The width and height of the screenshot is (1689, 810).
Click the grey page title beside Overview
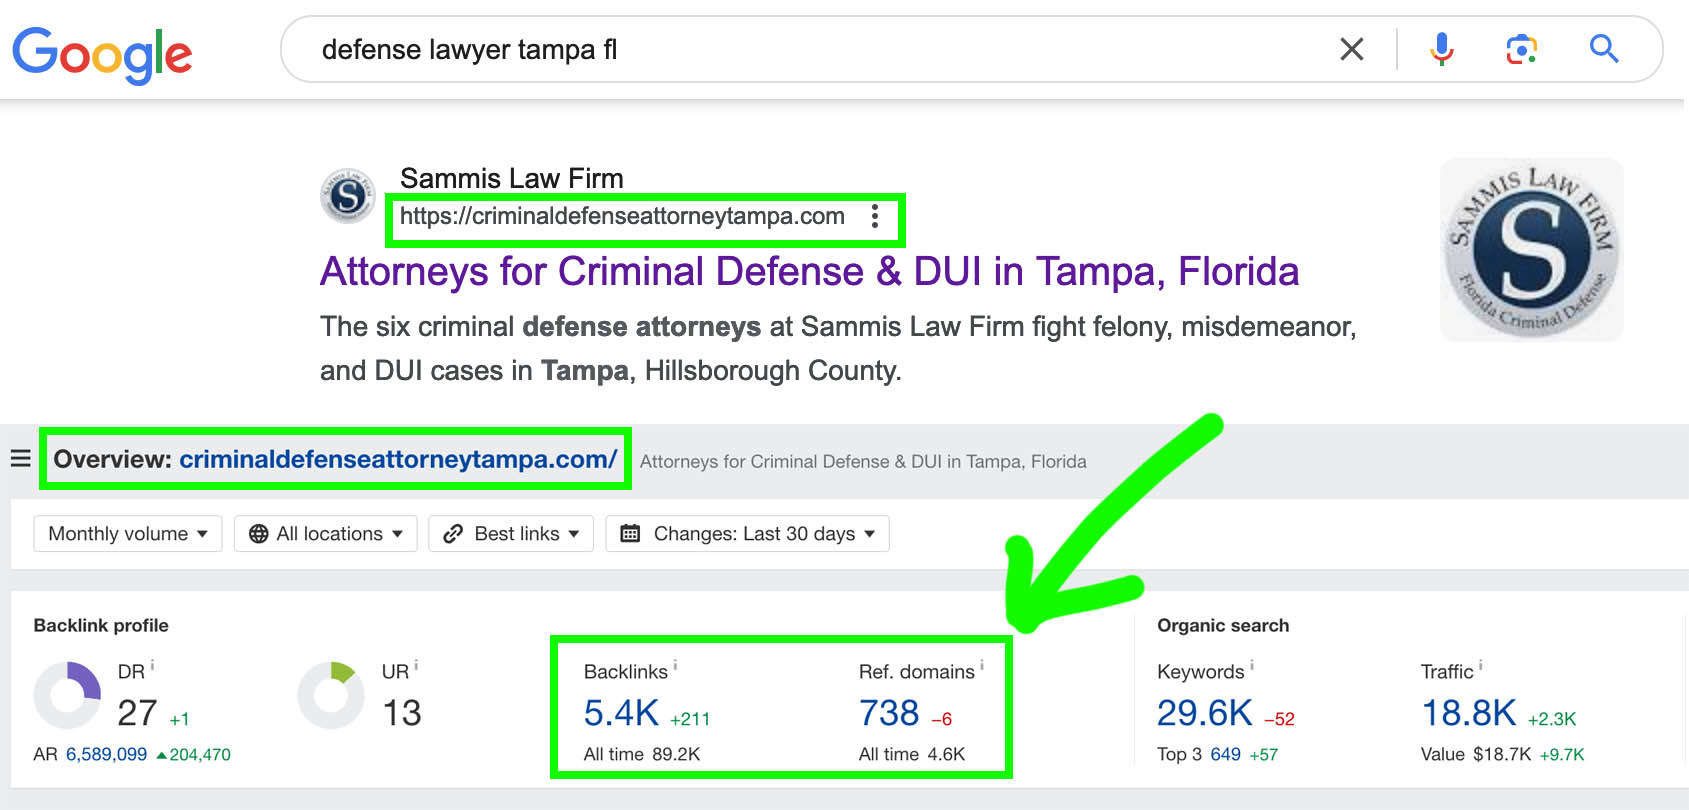[863, 462]
